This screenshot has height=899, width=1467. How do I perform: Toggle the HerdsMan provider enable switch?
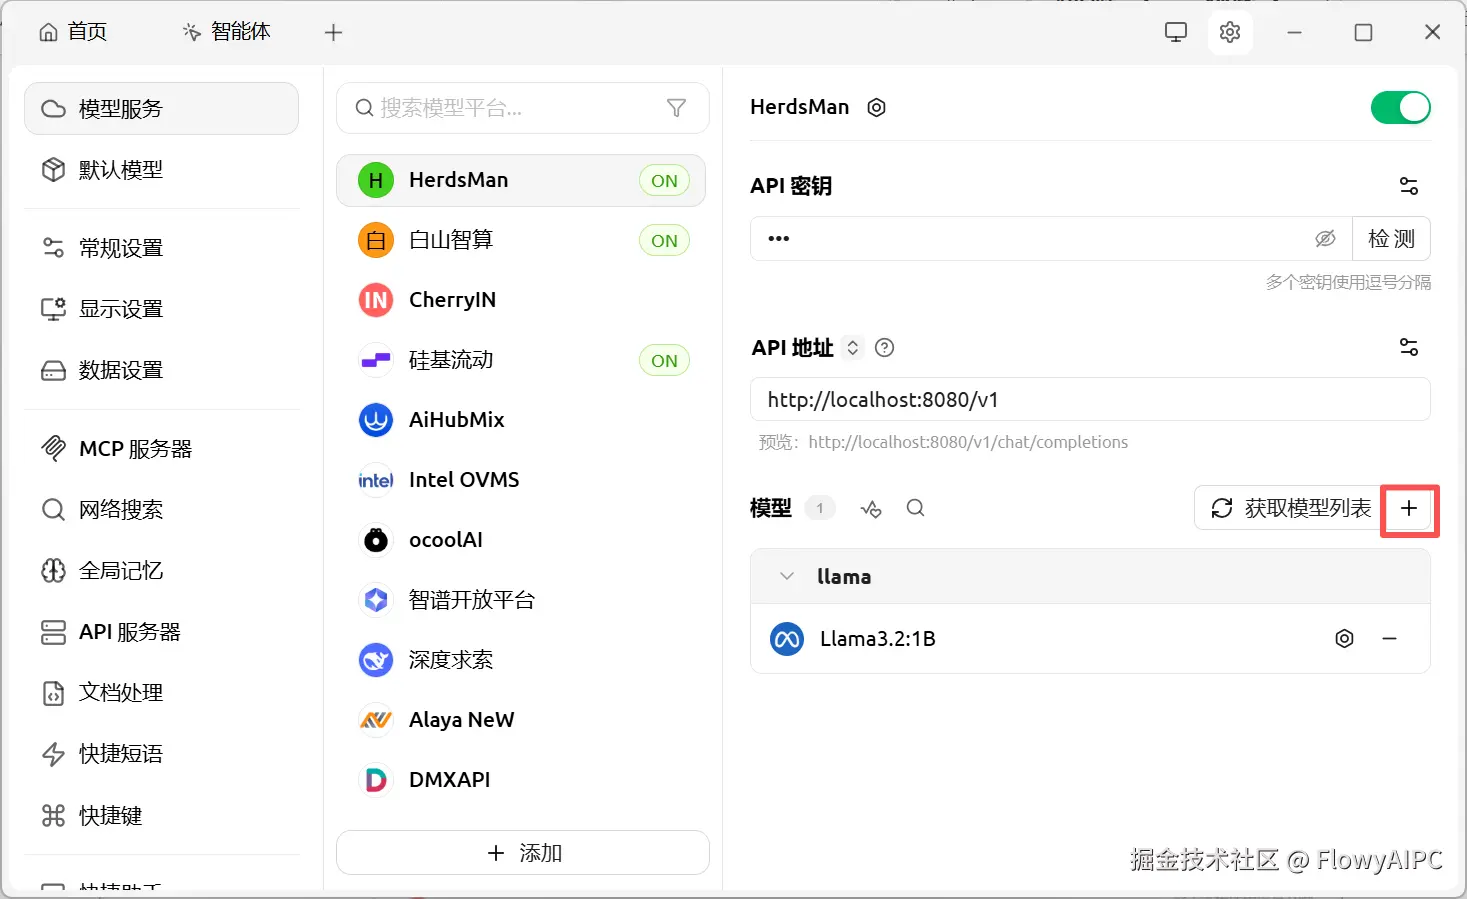(1400, 107)
